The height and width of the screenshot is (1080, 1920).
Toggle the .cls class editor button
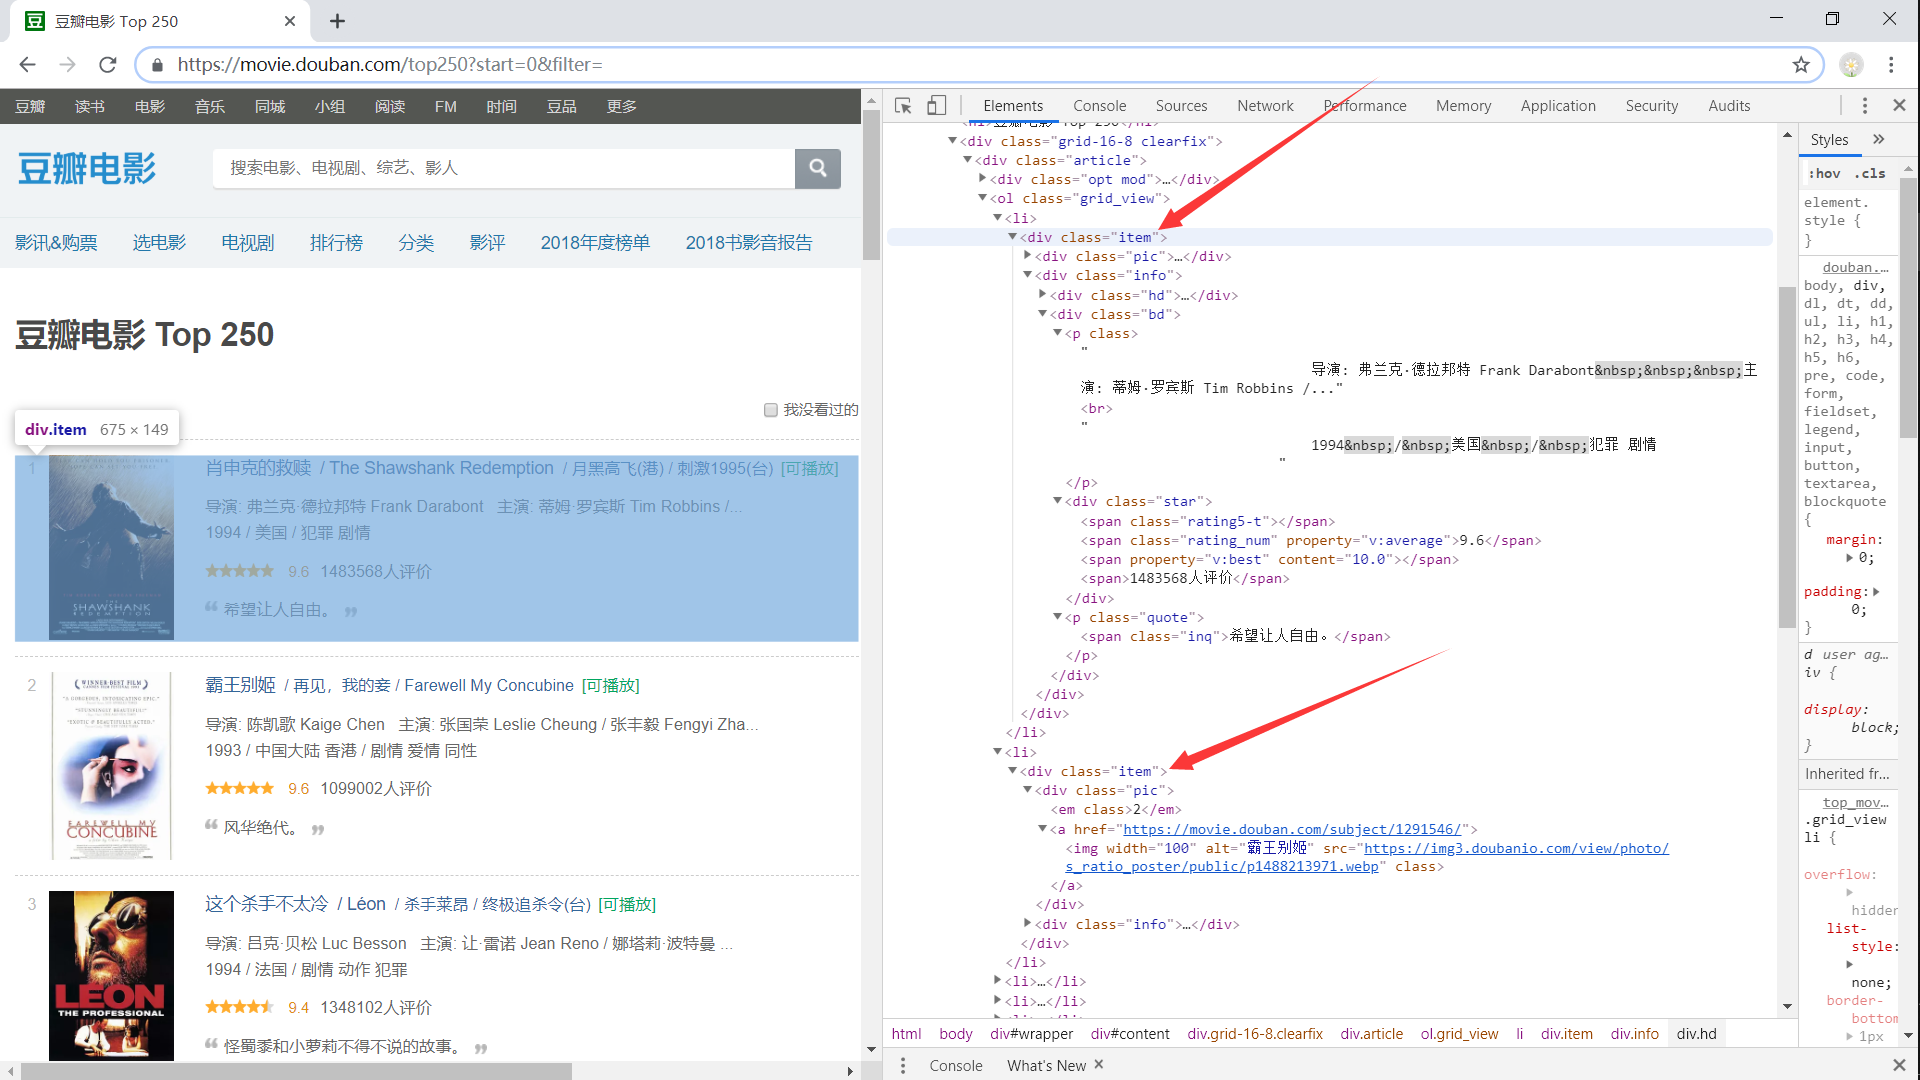tap(1869, 173)
